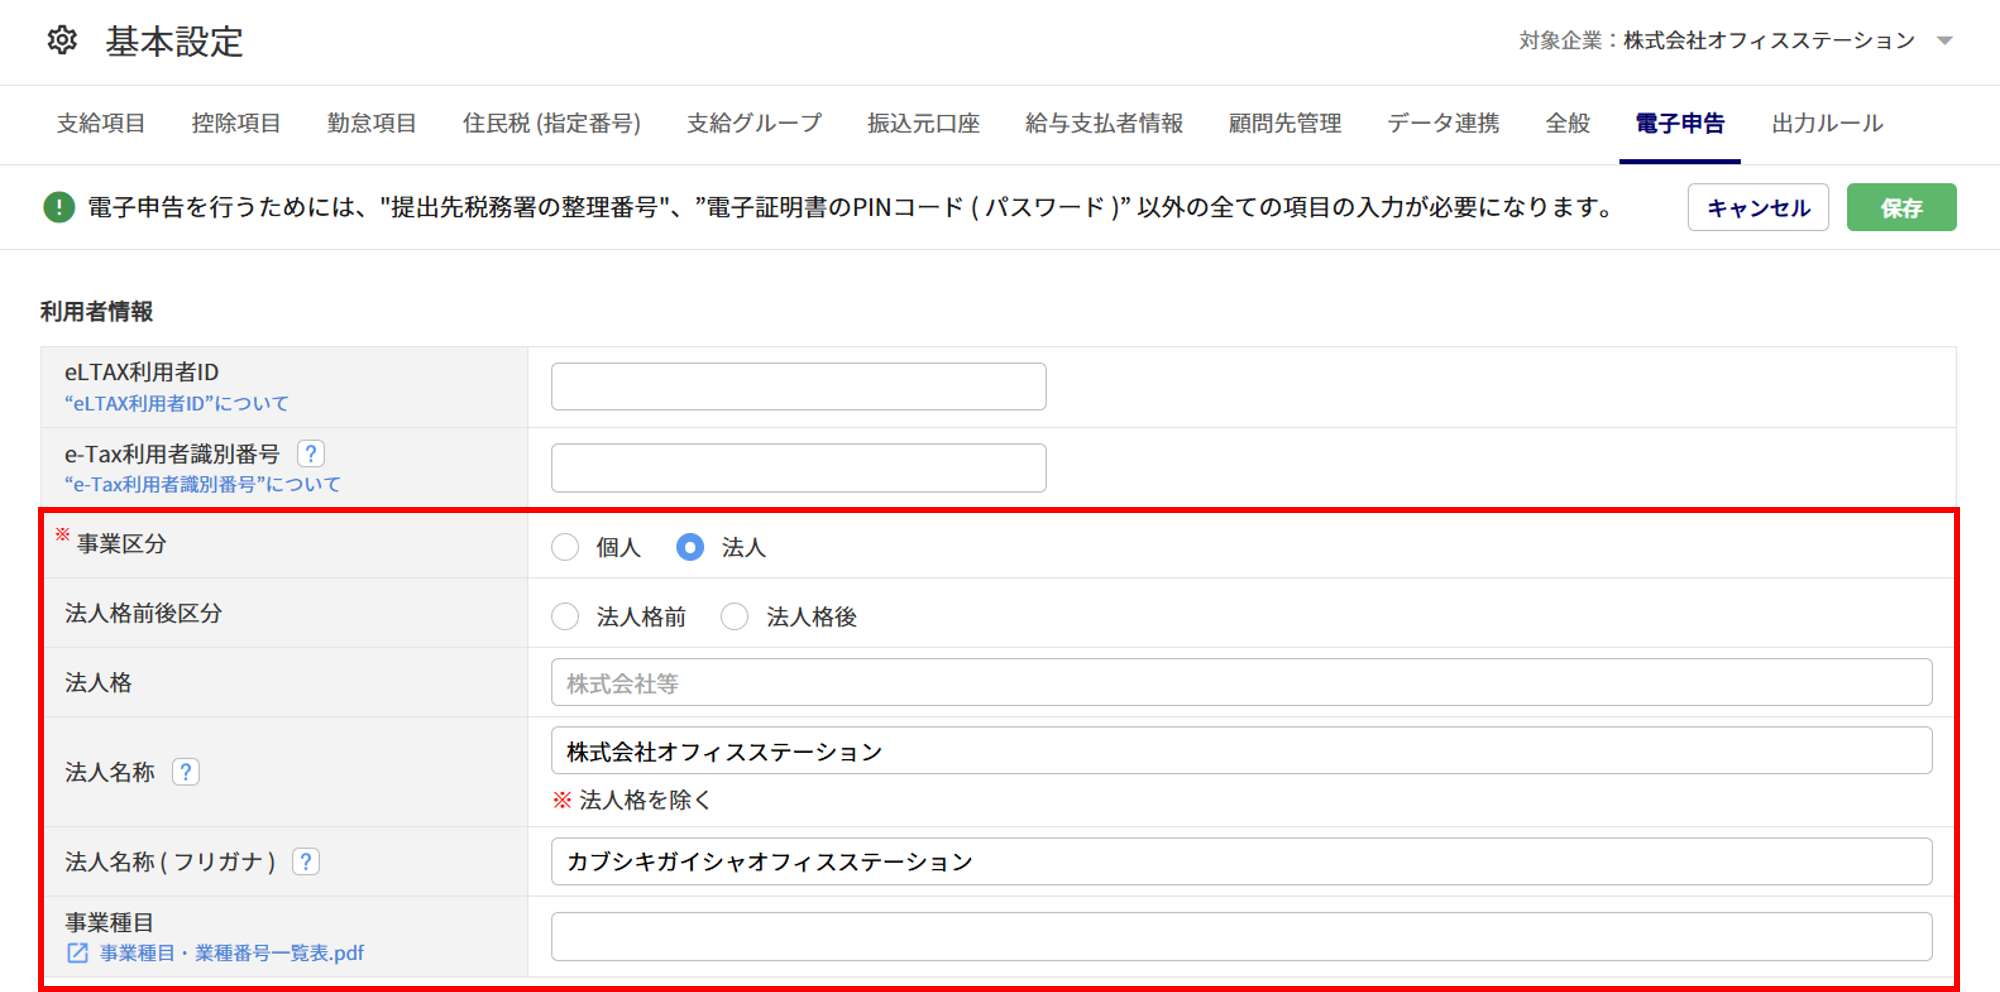The height and width of the screenshot is (992, 2000).
Task: Open the "e-Tax利用者識別番号"について link
Action: tap(203, 484)
